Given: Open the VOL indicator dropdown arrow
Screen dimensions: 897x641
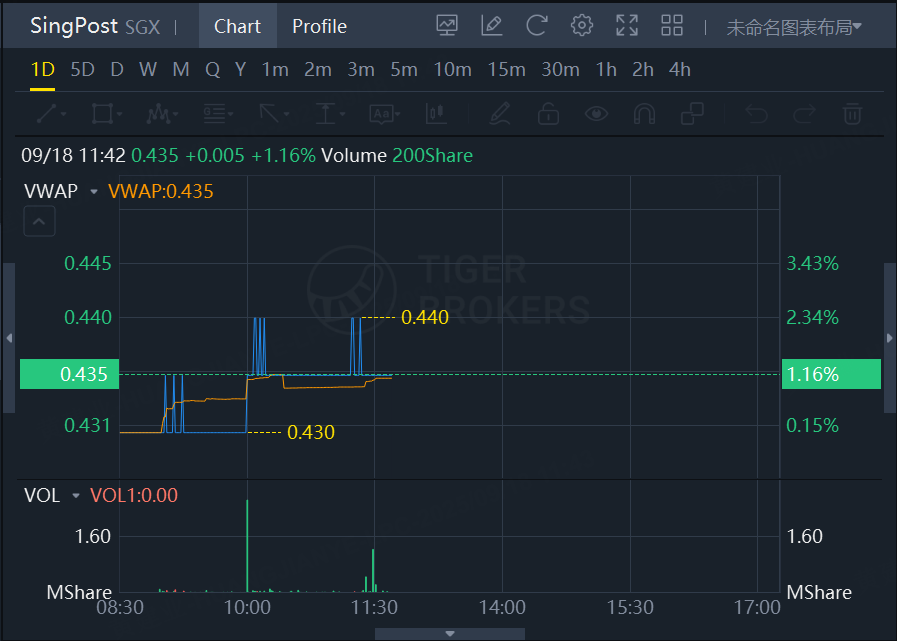Looking at the screenshot, I should (76, 496).
